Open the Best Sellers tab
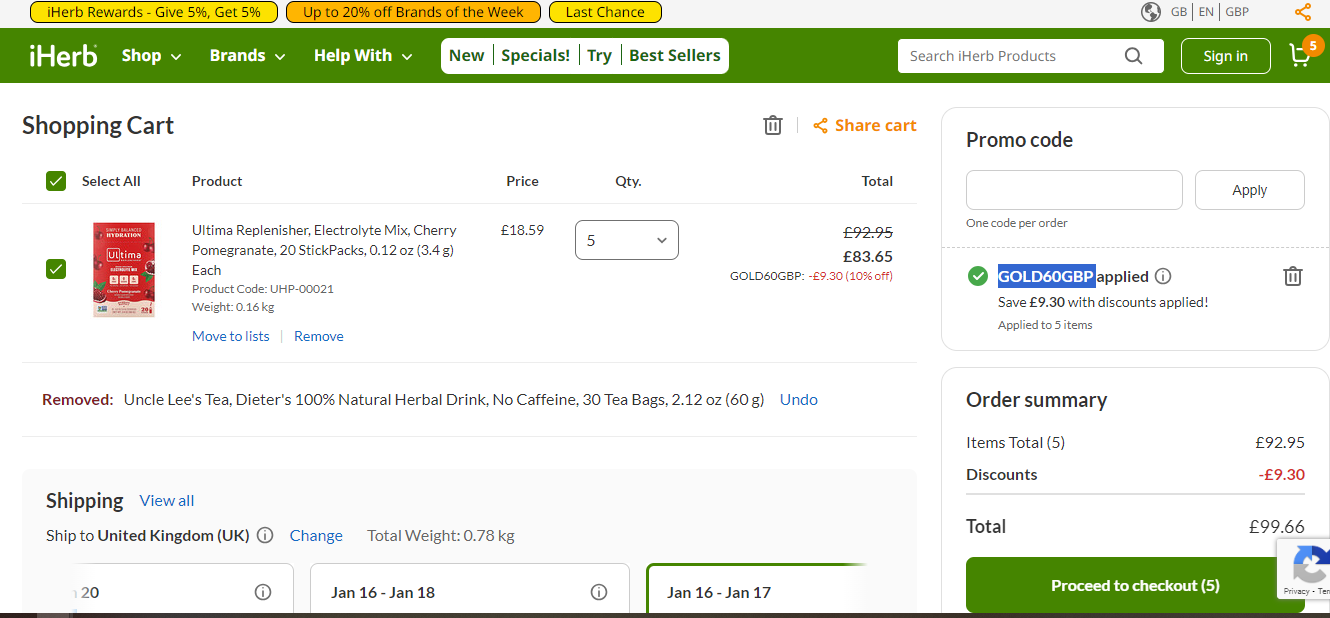The width and height of the screenshot is (1330, 618). pos(675,56)
